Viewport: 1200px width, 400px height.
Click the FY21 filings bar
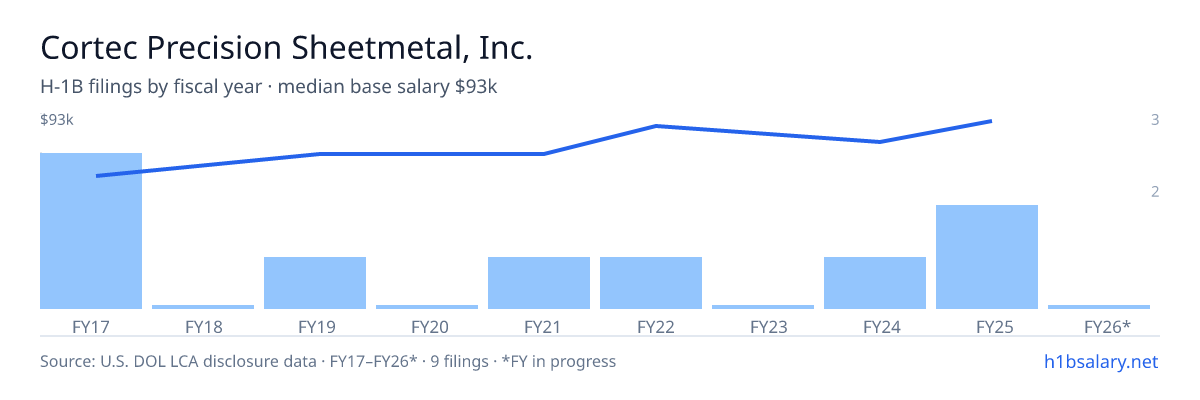coord(539,283)
